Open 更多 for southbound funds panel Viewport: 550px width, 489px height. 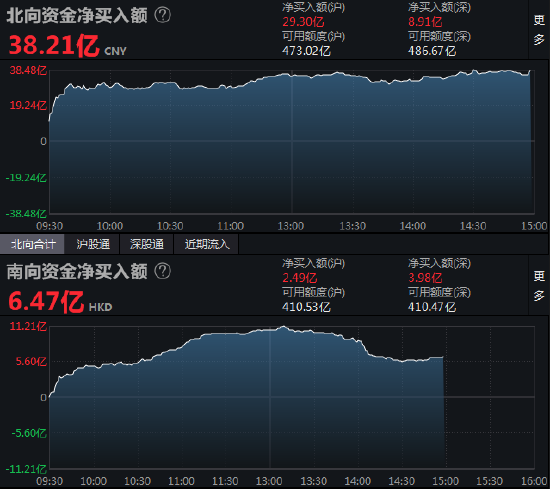pyautogui.click(x=539, y=286)
